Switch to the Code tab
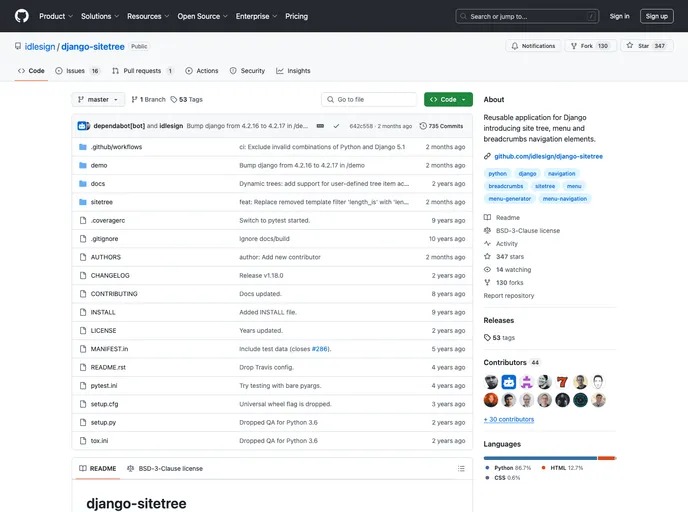This screenshot has width=688, height=512. tap(31, 71)
